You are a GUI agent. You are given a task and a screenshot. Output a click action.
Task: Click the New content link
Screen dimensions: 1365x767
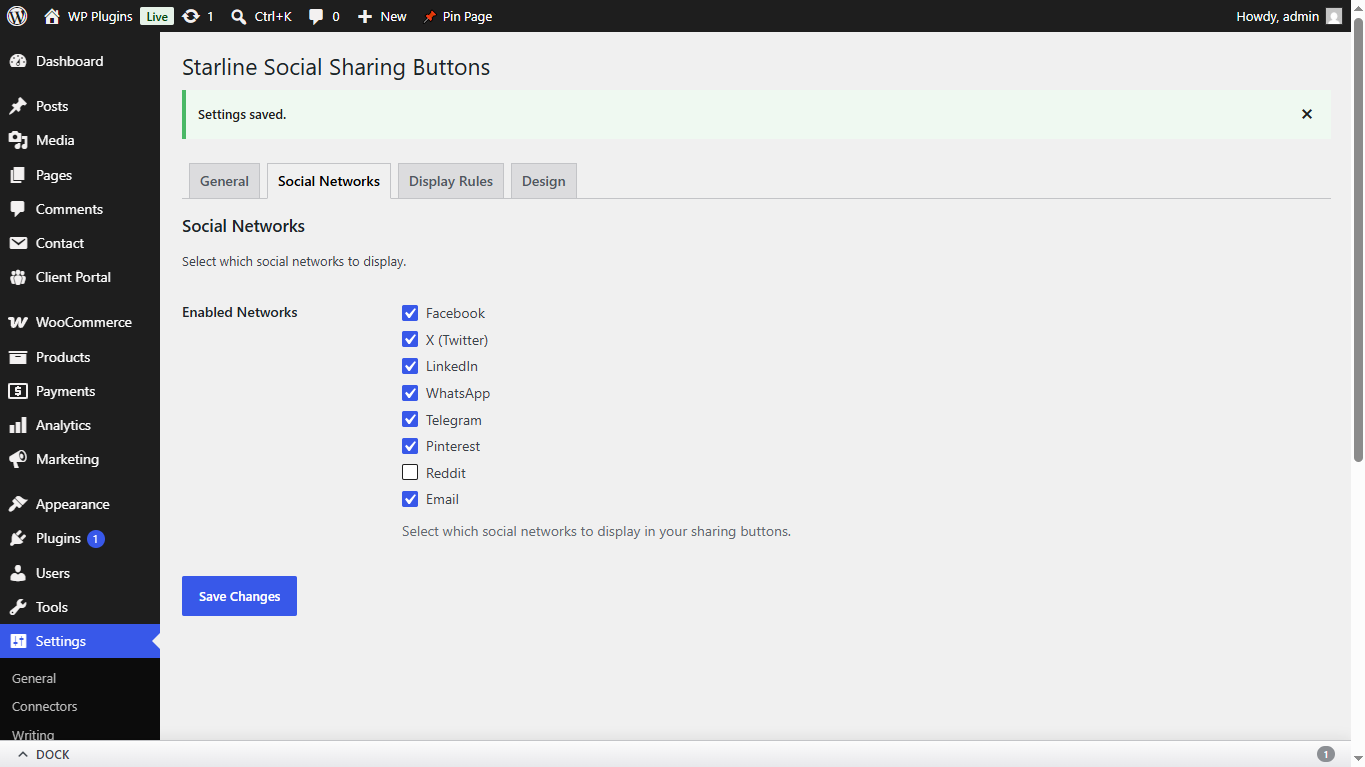pyautogui.click(x=382, y=16)
